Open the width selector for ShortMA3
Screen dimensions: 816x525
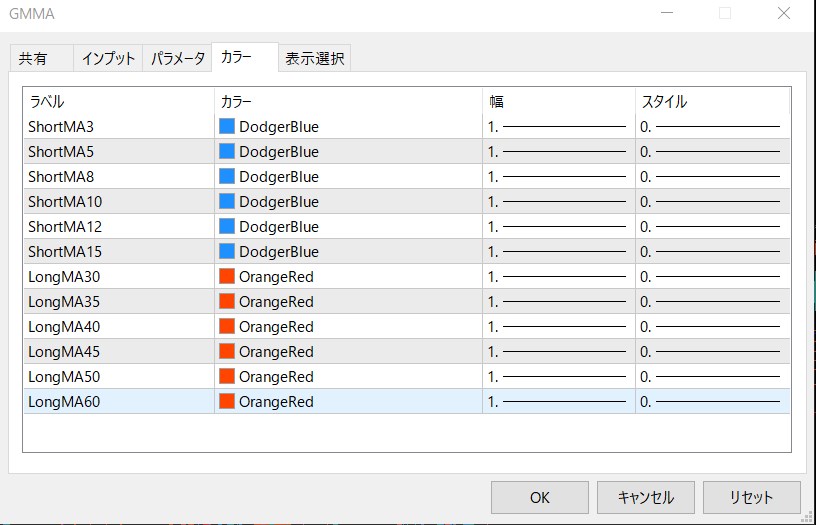559,126
